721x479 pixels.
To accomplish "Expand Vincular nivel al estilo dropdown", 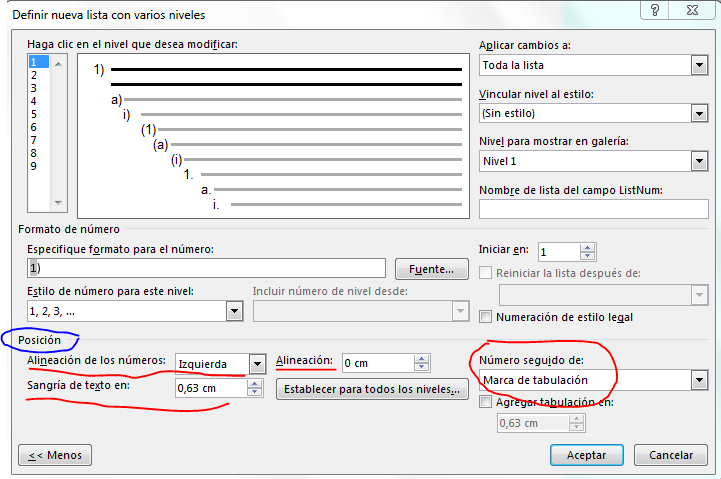I will tap(699, 113).
